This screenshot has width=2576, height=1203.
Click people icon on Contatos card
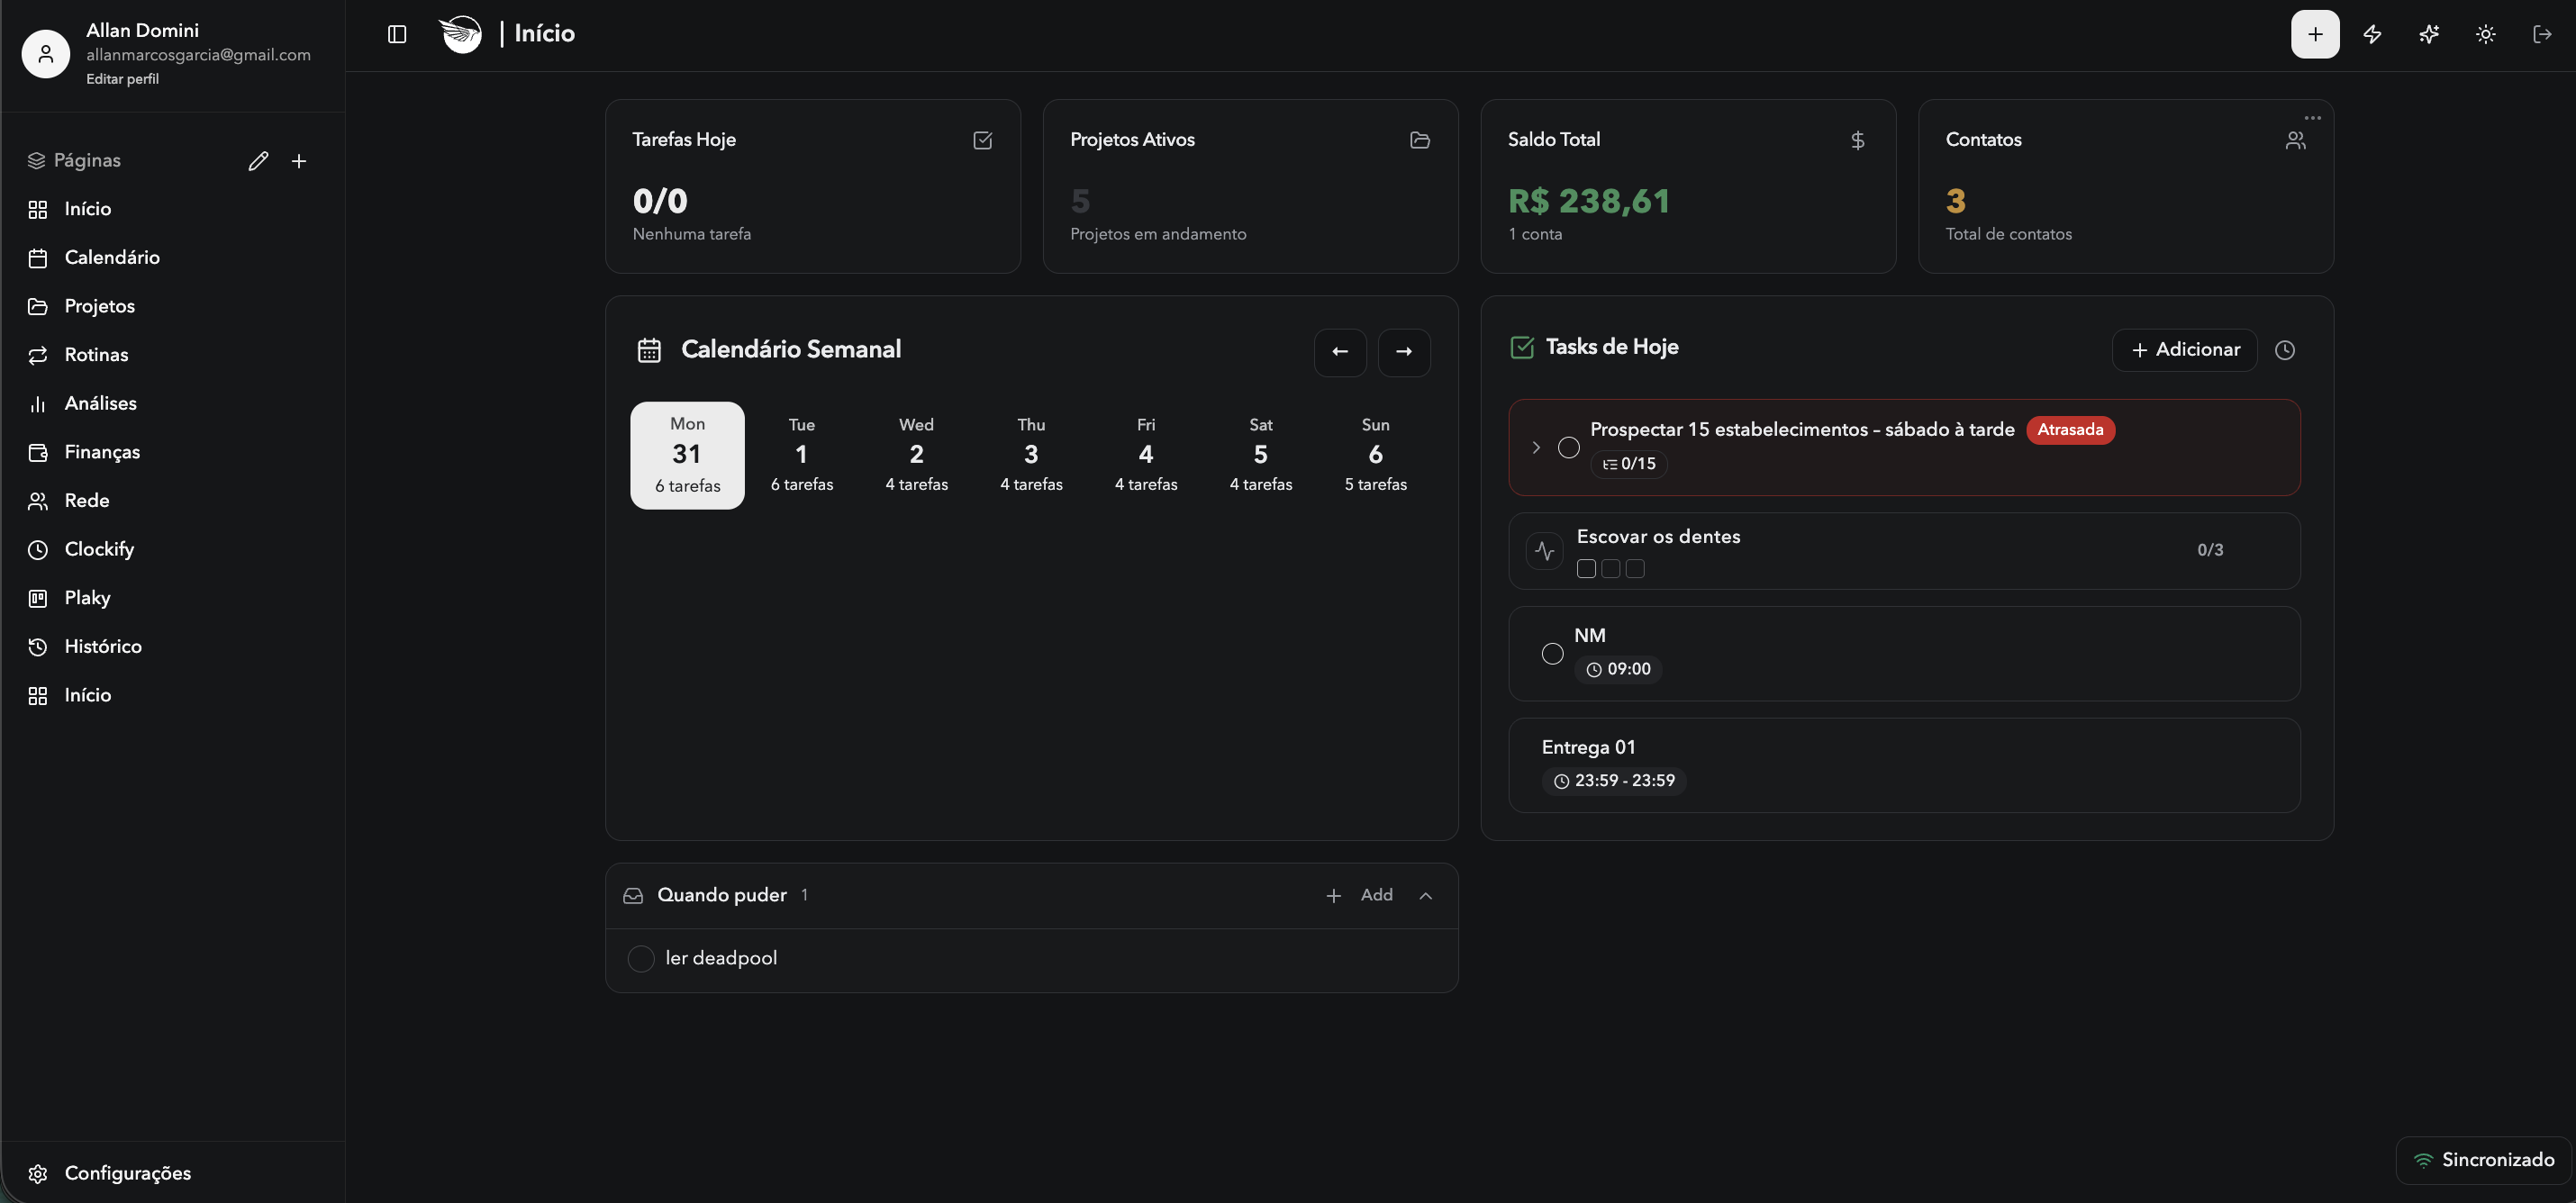click(2296, 141)
